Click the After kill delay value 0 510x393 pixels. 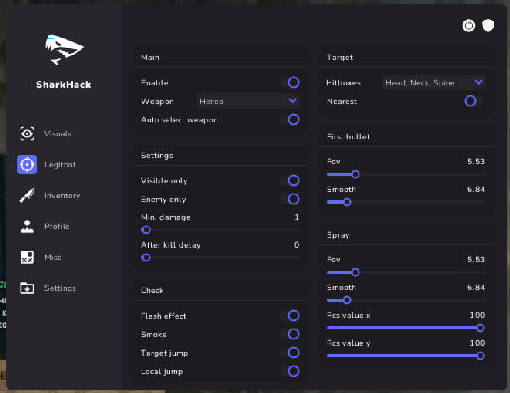click(x=297, y=245)
